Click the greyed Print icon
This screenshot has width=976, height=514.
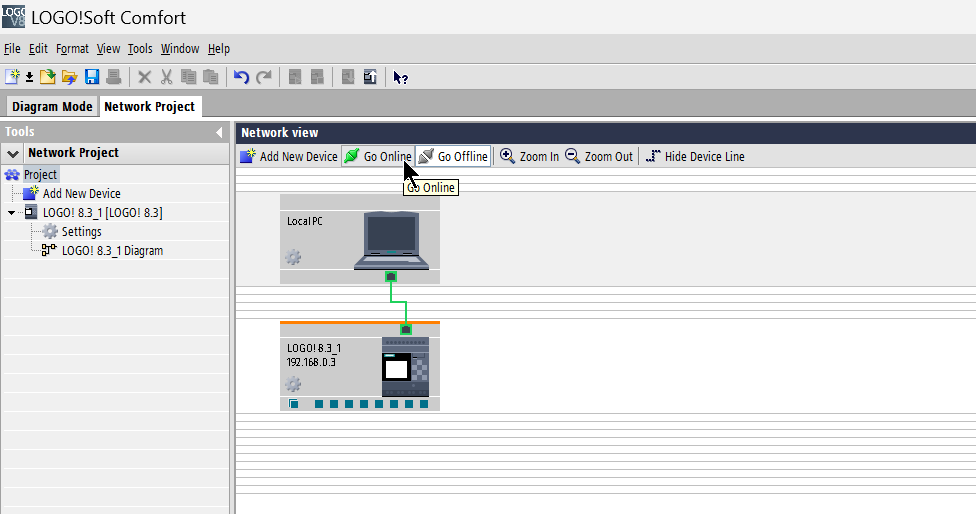click(113, 77)
